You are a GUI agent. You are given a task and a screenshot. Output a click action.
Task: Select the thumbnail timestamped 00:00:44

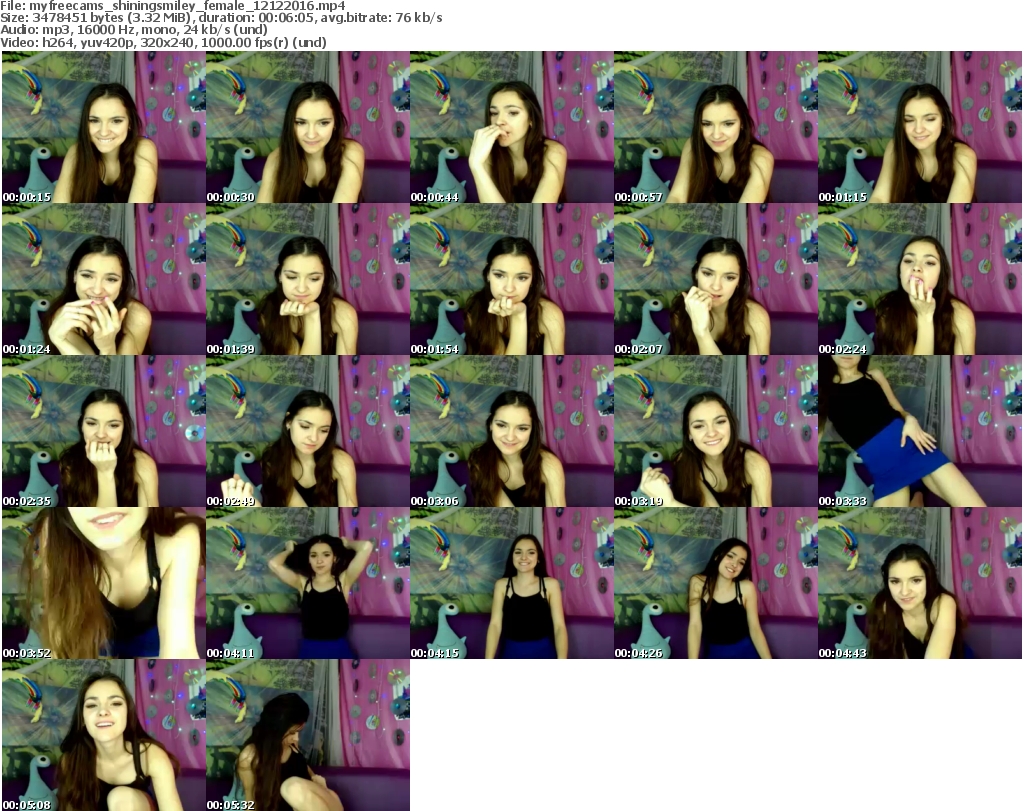pyautogui.click(x=511, y=127)
